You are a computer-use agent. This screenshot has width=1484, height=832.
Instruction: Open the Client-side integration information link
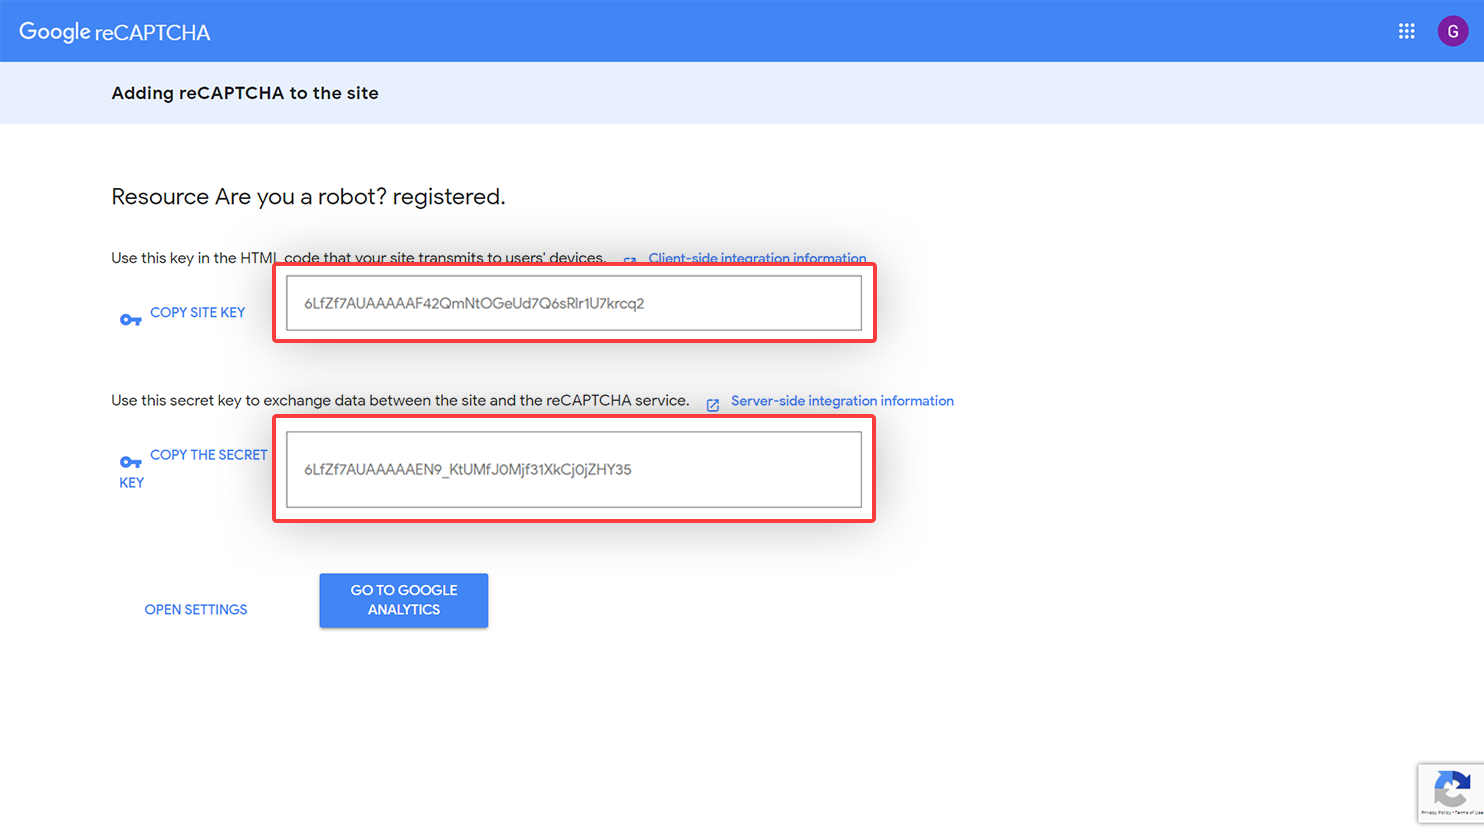click(x=757, y=258)
